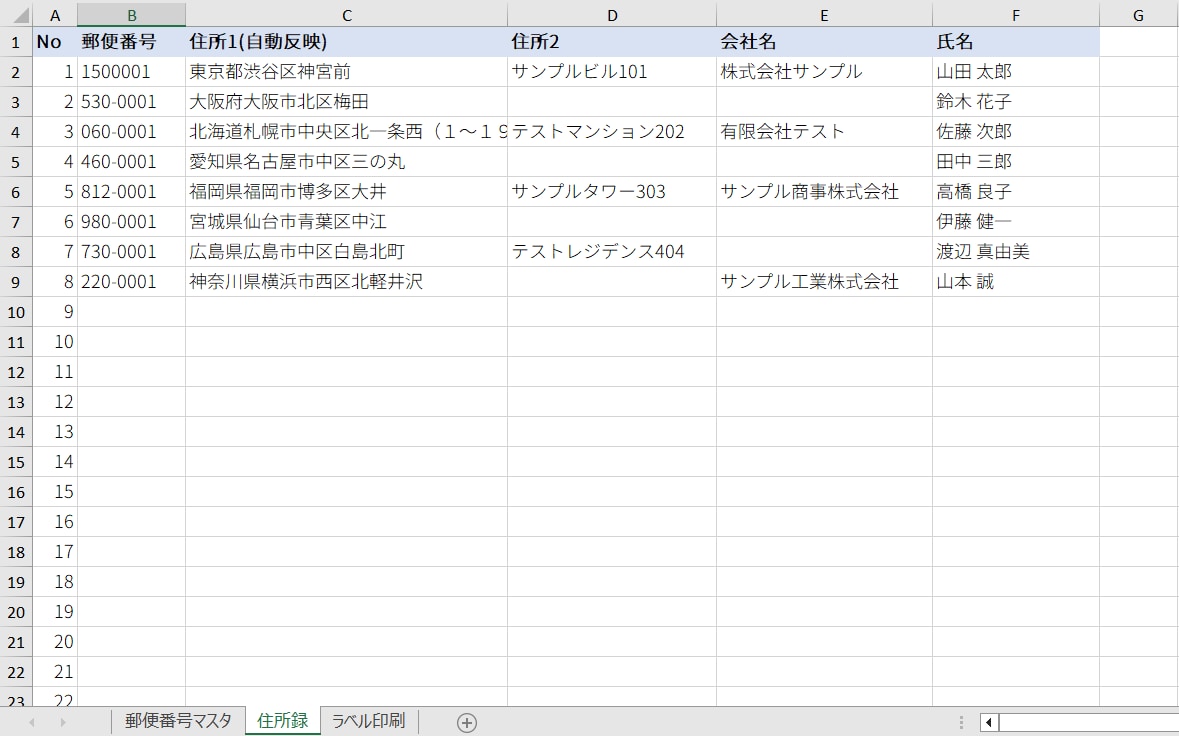Click address cell 愛知県名古屋市中区三の丸
Viewport: 1179px width, 736px height.
347,162
